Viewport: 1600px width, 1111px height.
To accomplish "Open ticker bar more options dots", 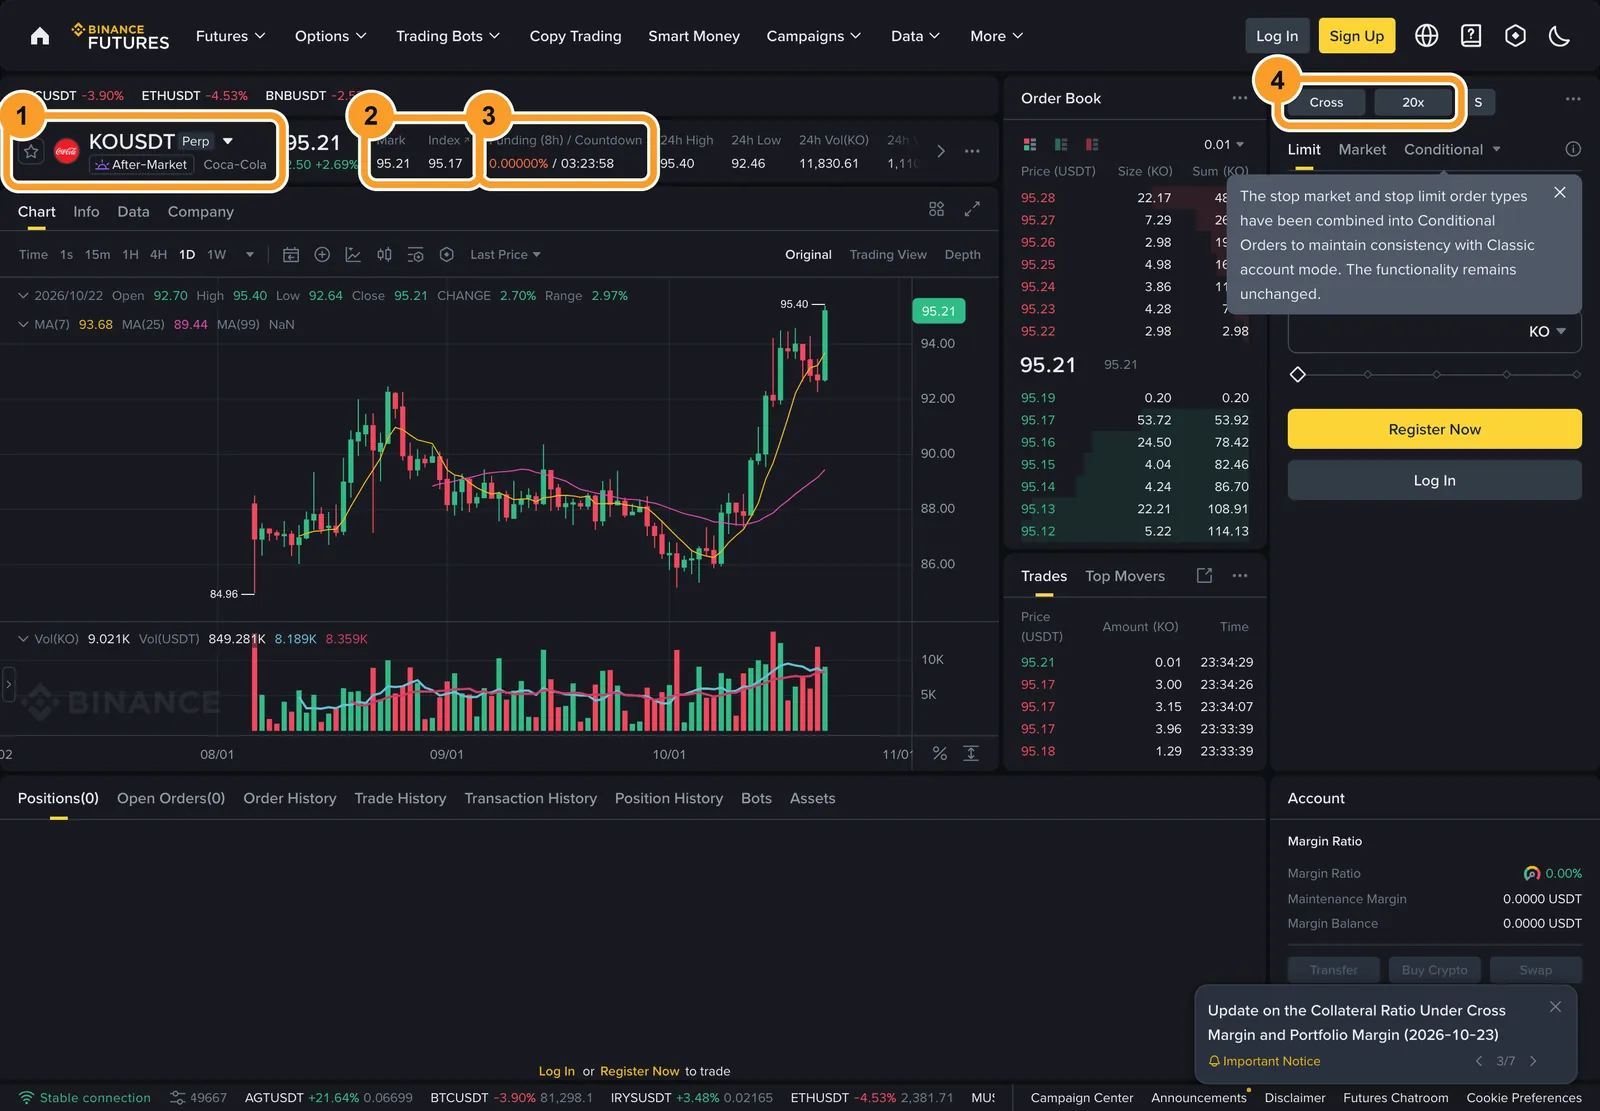I will (972, 151).
